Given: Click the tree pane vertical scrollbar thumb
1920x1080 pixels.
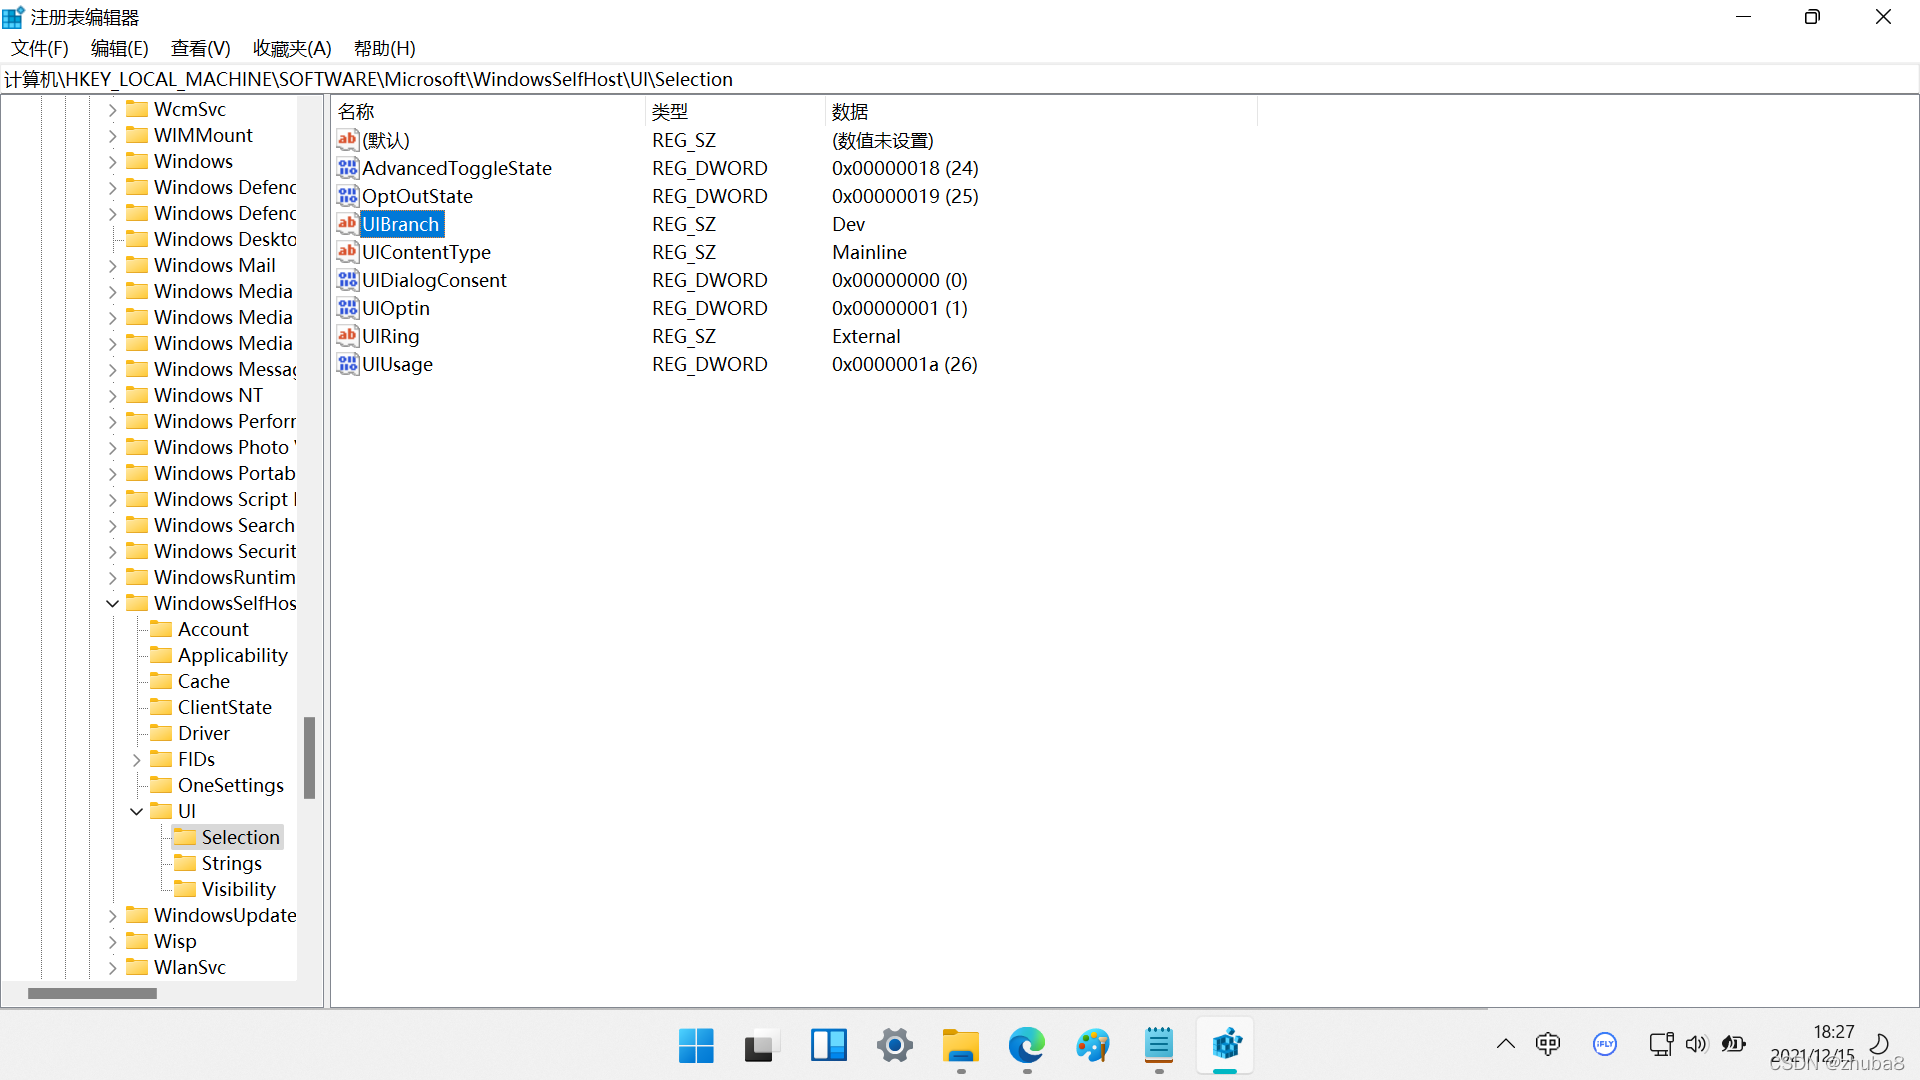Looking at the screenshot, I should 309,757.
